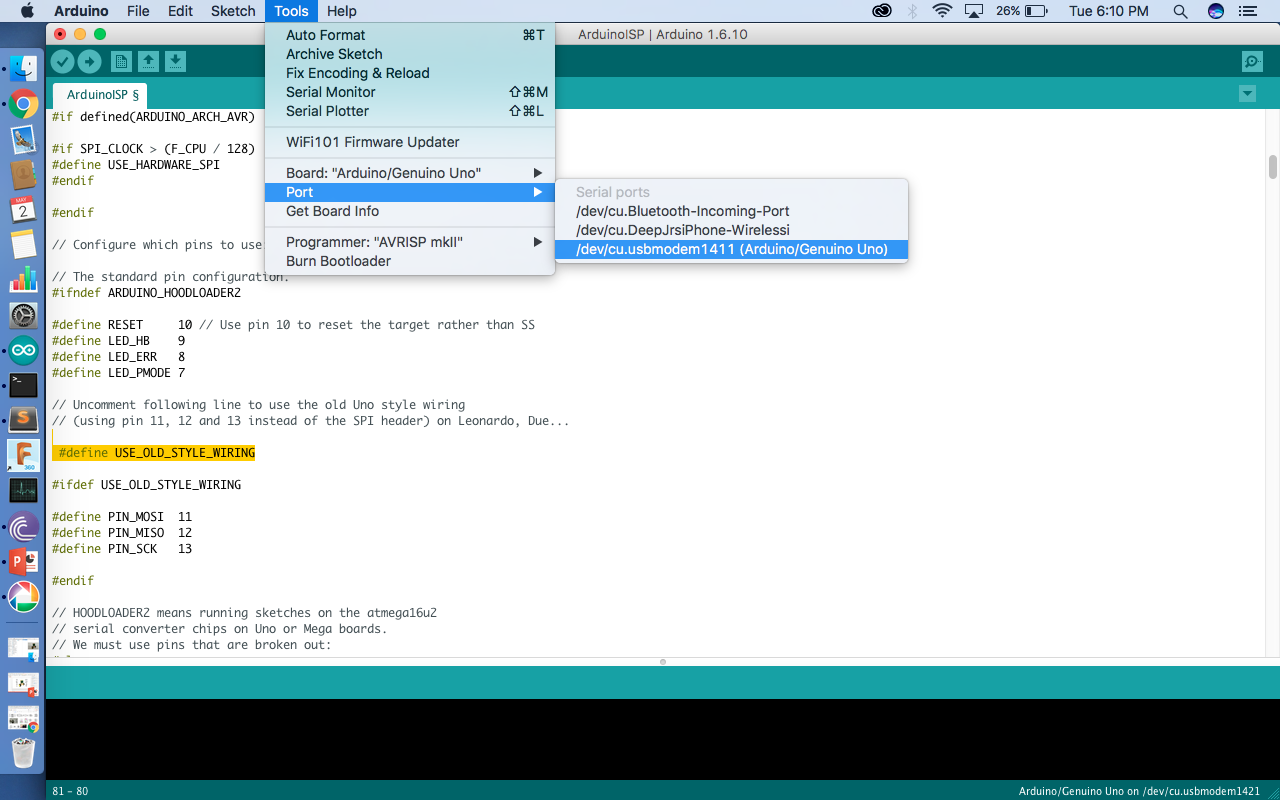Open Sublime Text from the dock
Viewport: 1280px width, 800px height.
24,420
